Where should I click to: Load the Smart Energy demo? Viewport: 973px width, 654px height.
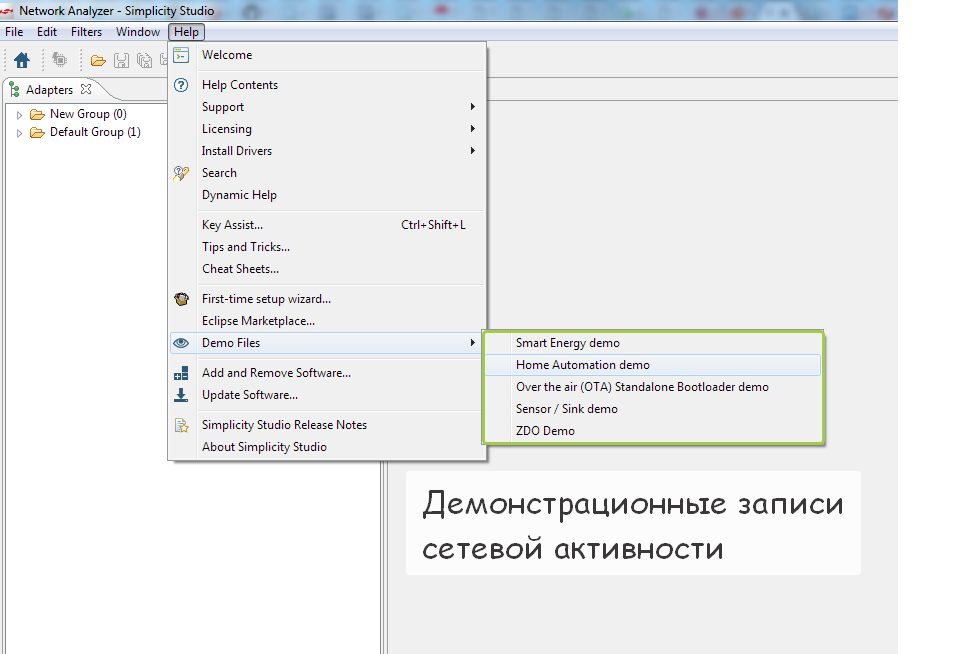[x=653, y=343]
